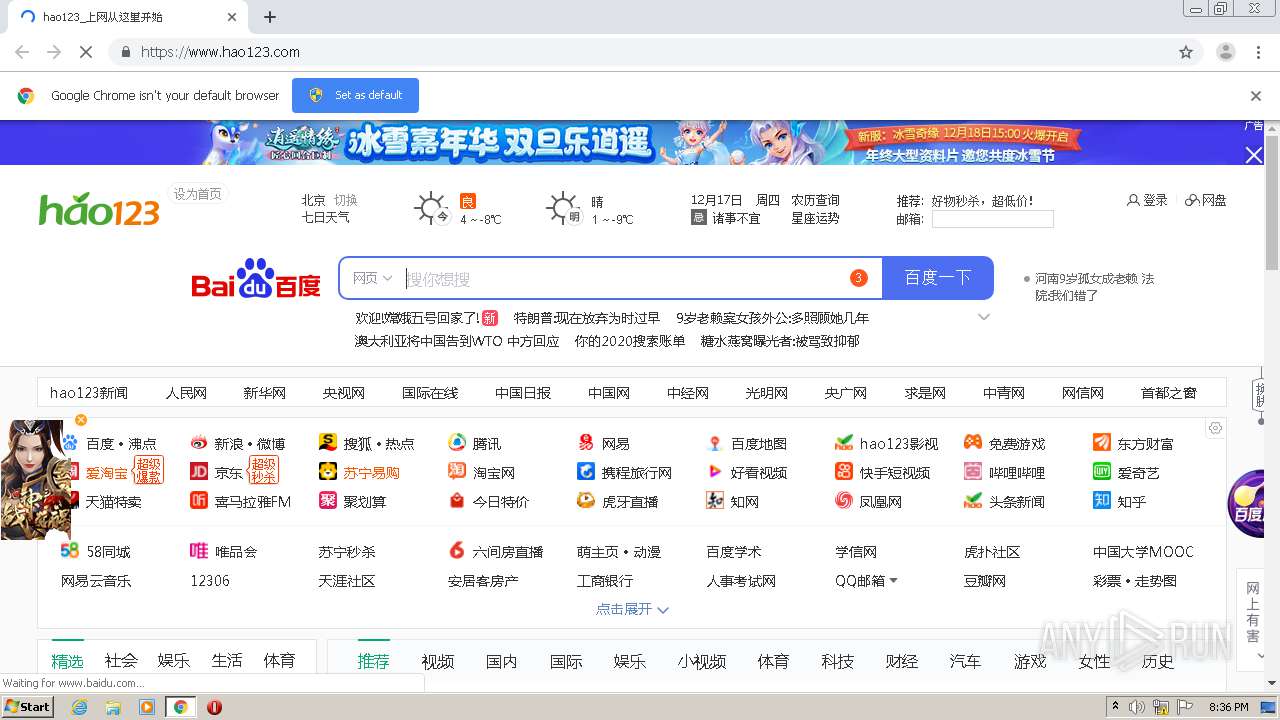Click the taskbar clock showing 8:36 PM

click(x=1228, y=707)
